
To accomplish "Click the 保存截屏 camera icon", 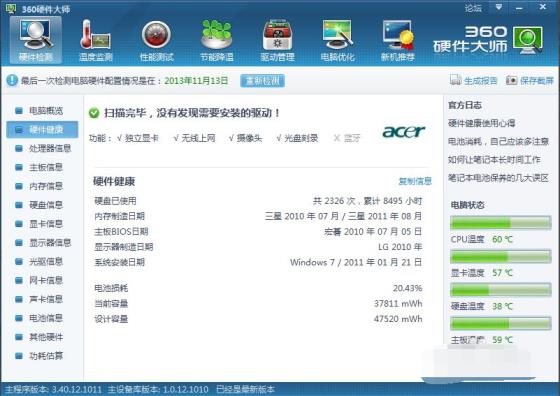I will (511, 80).
